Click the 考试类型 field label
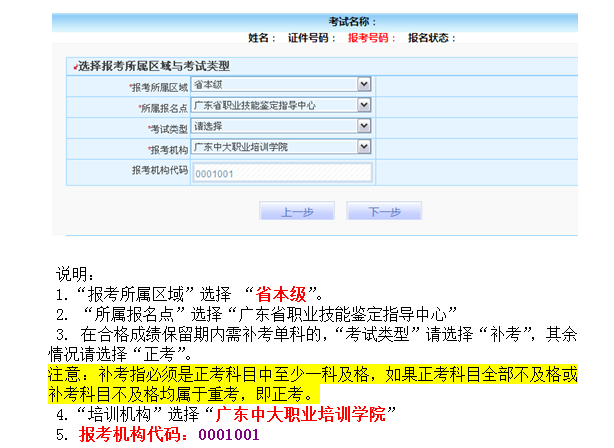This screenshot has width=614, height=448. point(168,129)
